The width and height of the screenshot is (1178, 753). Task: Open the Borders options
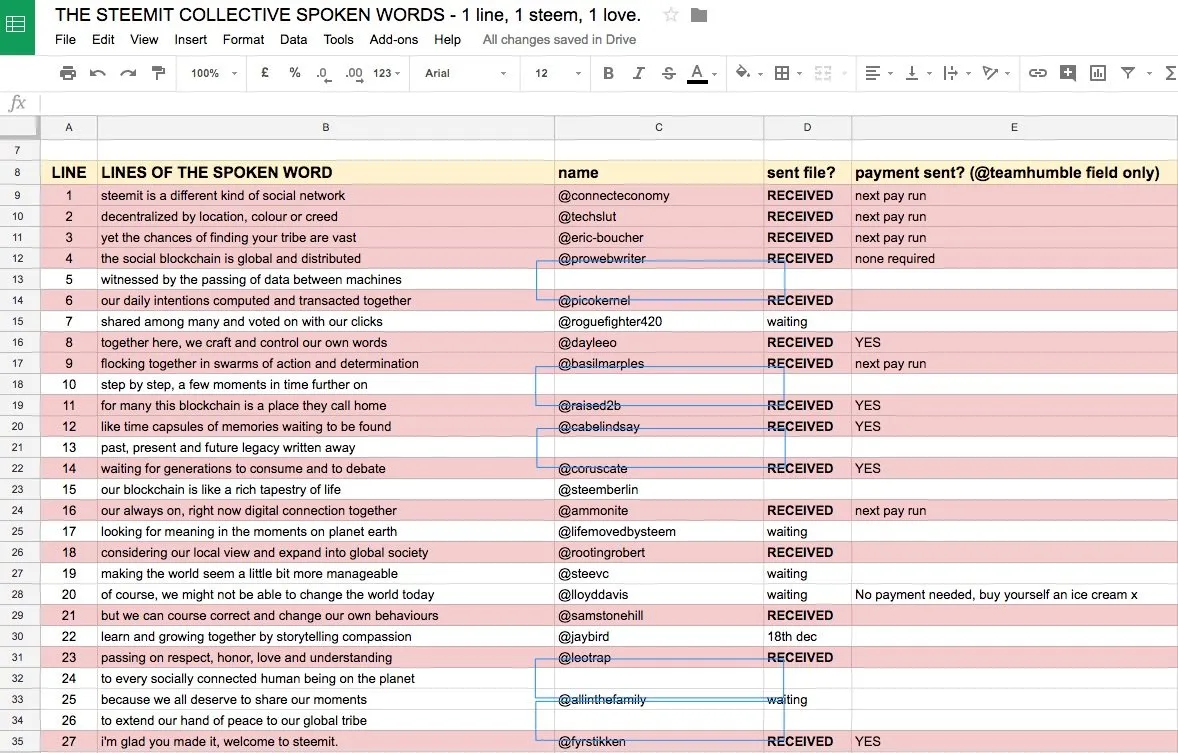tap(782, 73)
